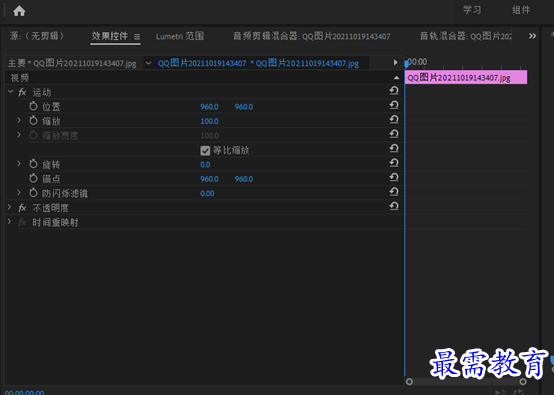Edit 位置 X value 960.0
Viewport: 554px width, 395px height.
(209, 107)
